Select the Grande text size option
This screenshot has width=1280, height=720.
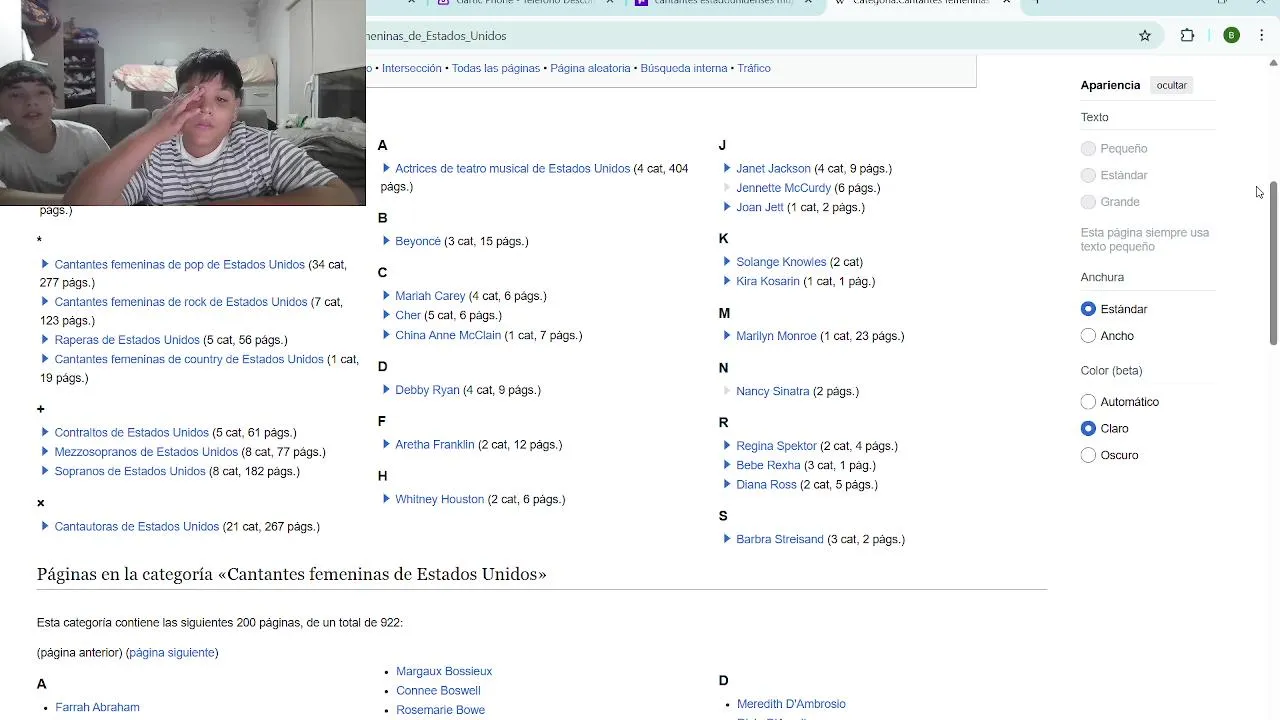point(1088,202)
